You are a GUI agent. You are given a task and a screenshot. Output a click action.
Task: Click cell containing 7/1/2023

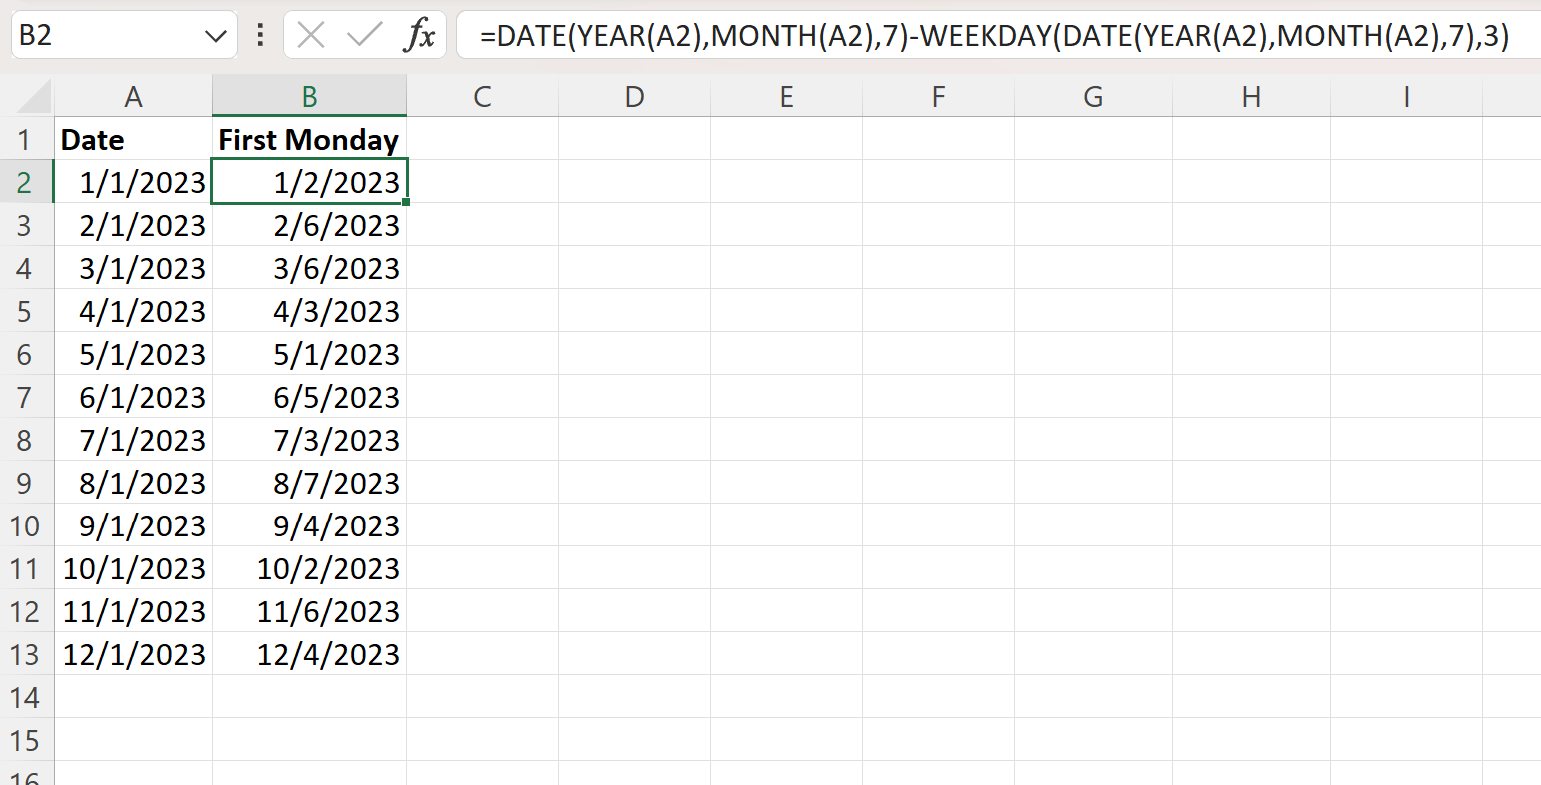[133, 440]
